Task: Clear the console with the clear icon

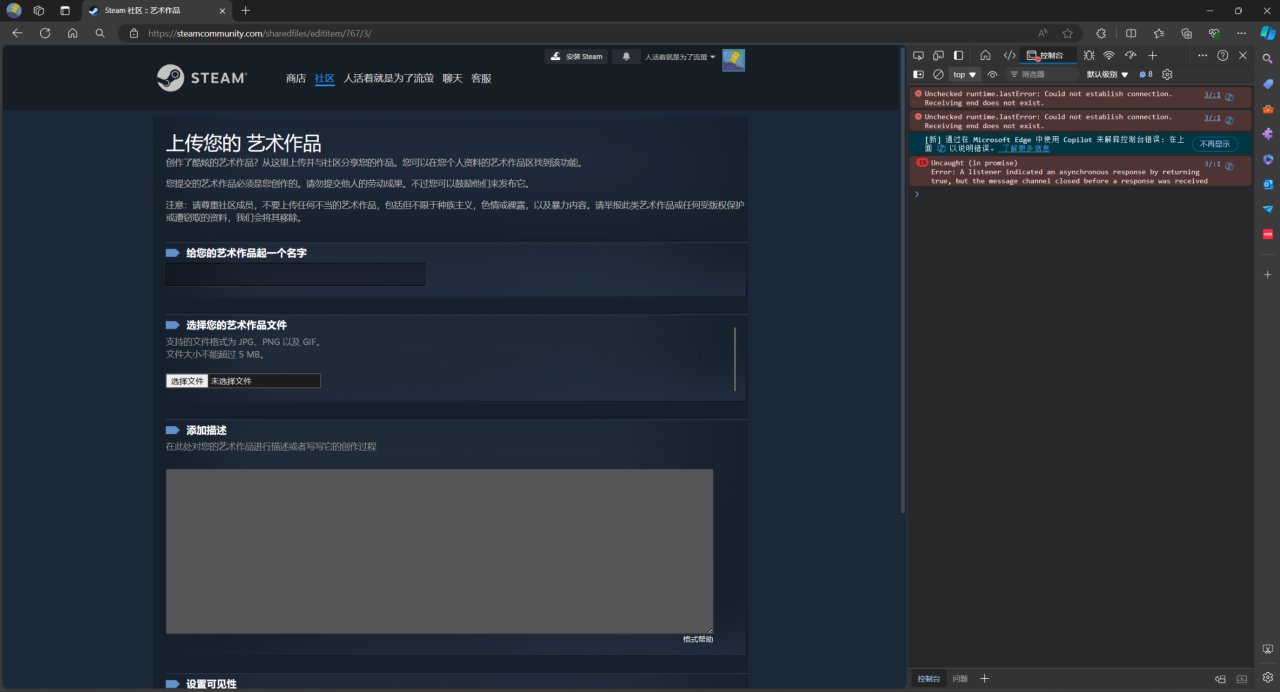Action: (938, 74)
